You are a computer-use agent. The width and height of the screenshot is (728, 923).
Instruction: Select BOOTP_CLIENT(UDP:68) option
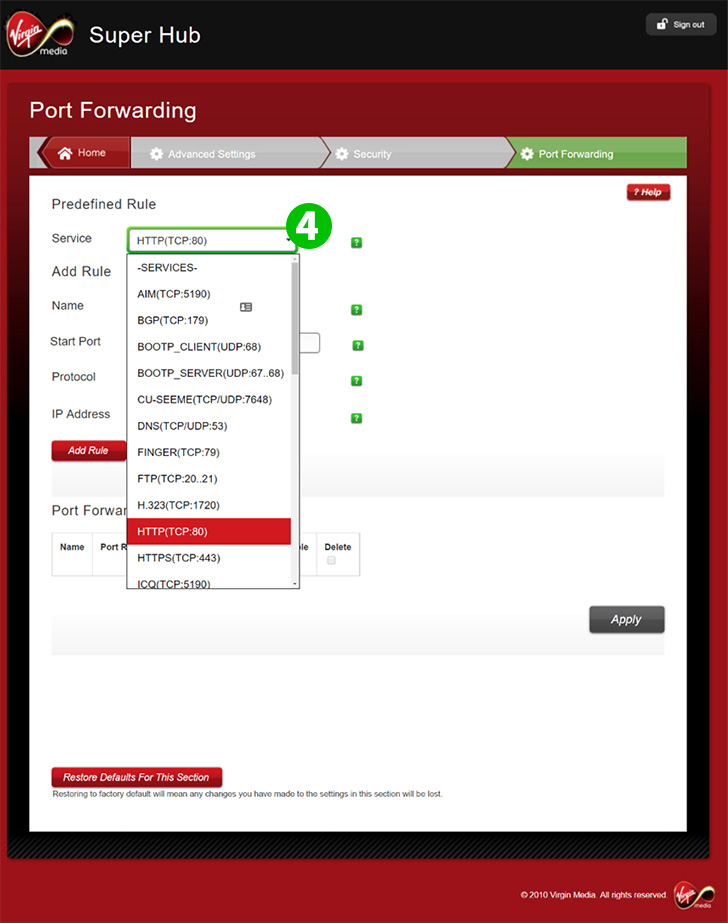[209, 347]
